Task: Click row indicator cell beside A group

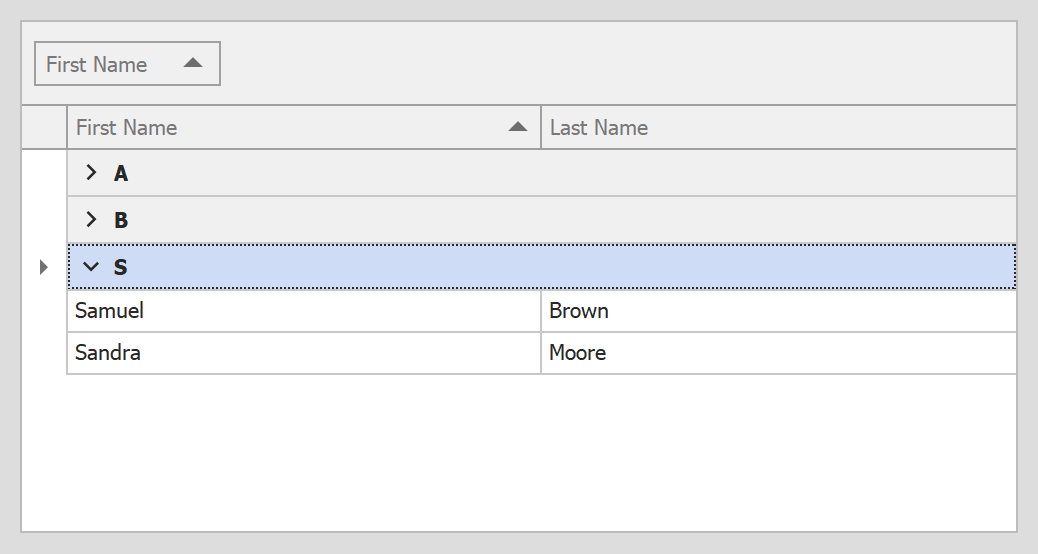Action: click(x=44, y=174)
